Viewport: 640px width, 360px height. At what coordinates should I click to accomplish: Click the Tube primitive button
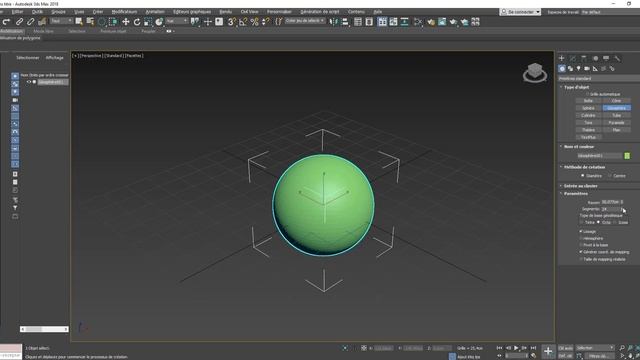[616, 115]
